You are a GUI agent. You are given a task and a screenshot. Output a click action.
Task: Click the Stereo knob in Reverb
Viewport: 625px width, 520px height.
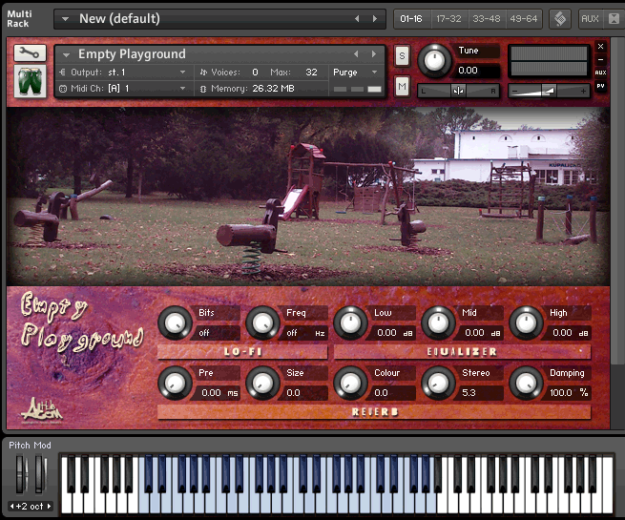point(438,383)
